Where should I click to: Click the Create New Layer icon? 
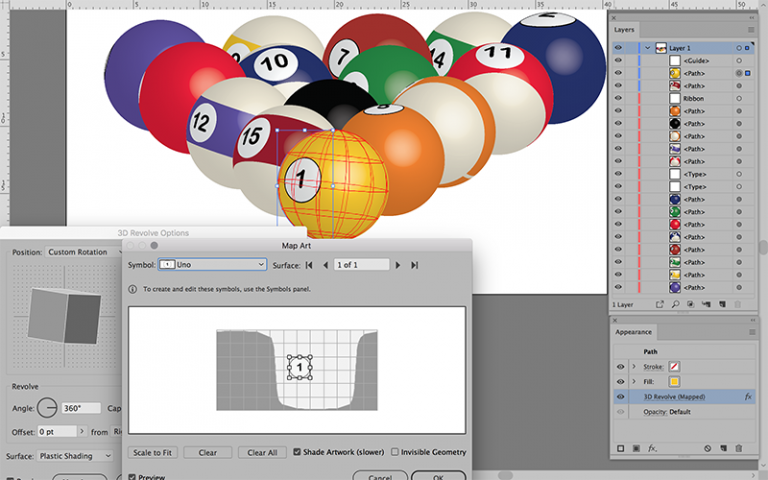722,304
